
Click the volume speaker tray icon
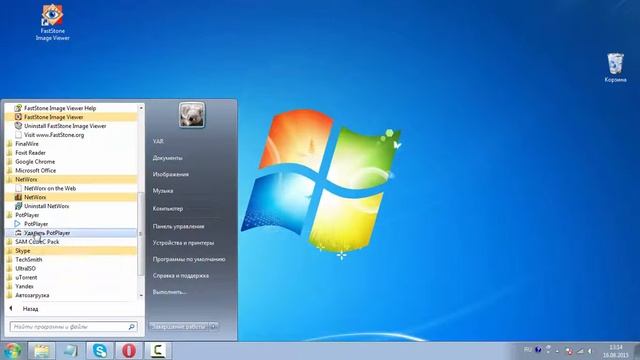point(590,351)
